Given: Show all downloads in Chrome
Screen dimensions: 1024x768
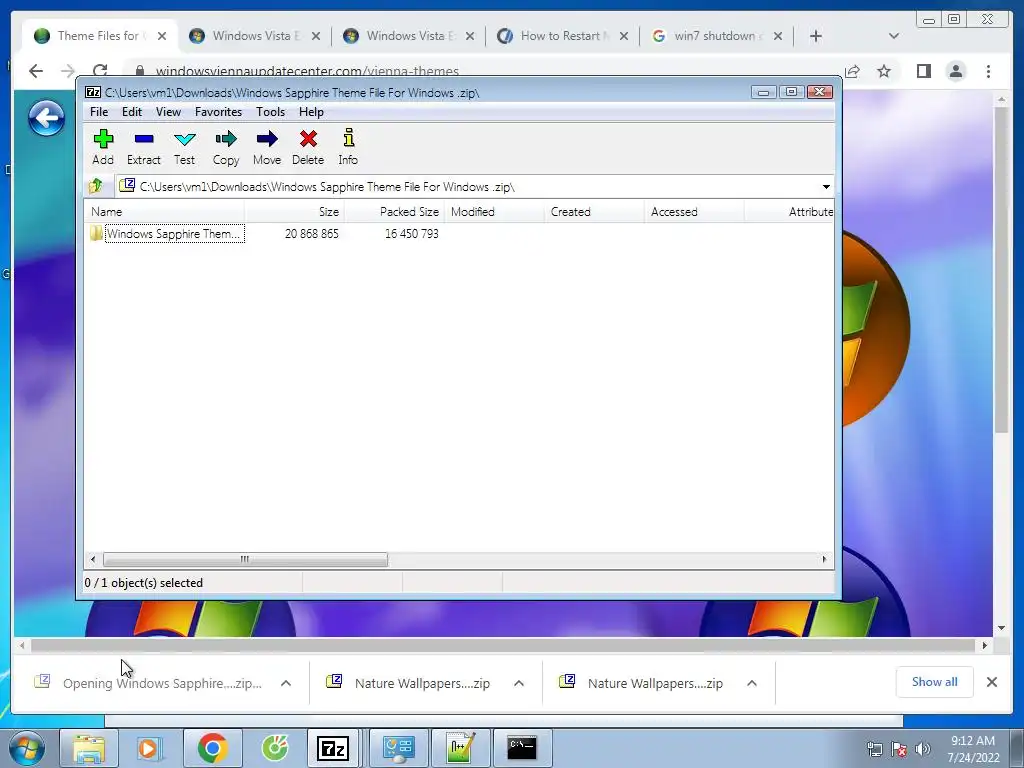Looking at the screenshot, I should tap(935, 682).
